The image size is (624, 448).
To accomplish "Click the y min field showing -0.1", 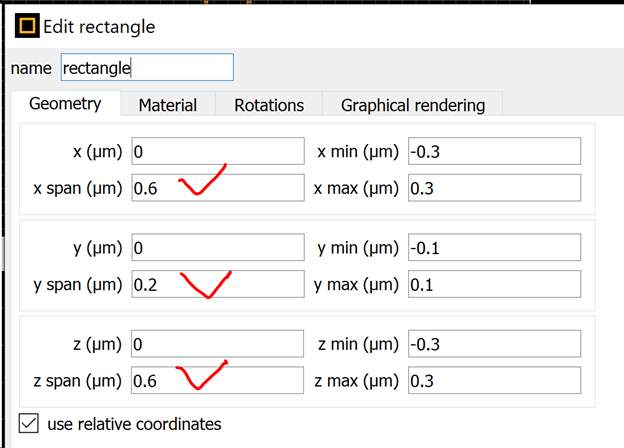I will 494,247.
